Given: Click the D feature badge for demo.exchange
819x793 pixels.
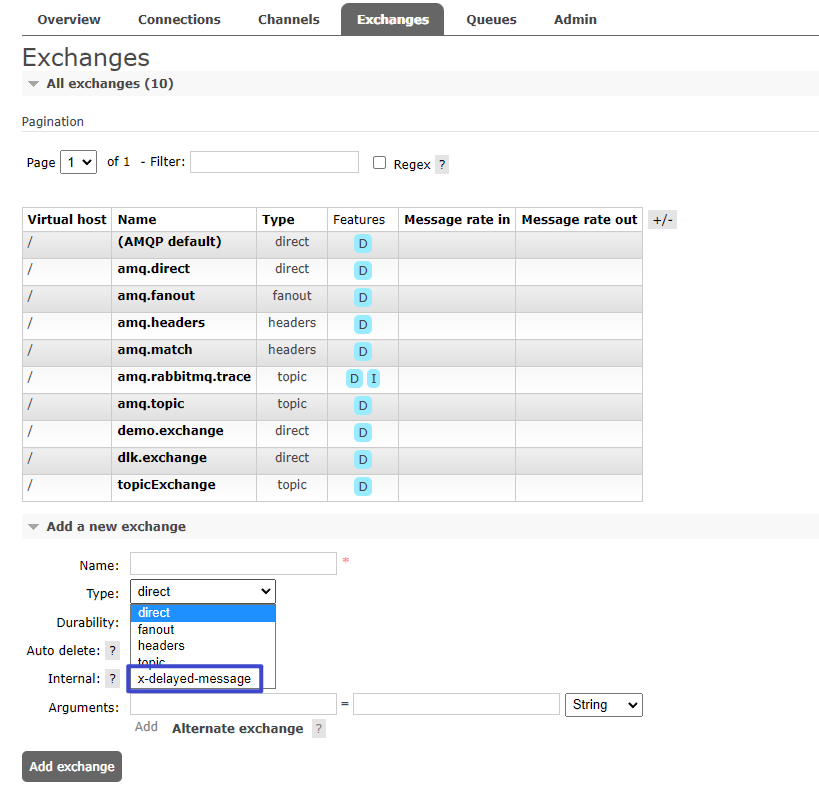Looking at the screenshot, I should tap(362, 432).
